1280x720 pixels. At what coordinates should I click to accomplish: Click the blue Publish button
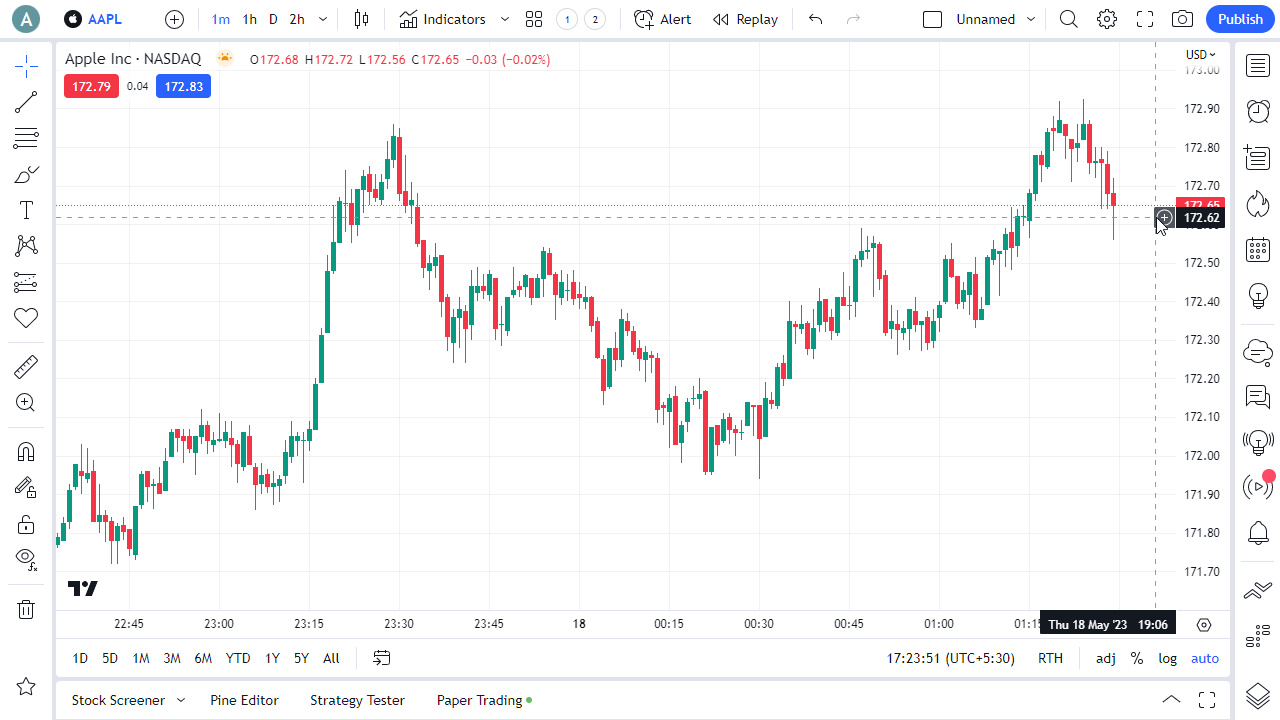pyautogui.click(x=1240, y=19)
